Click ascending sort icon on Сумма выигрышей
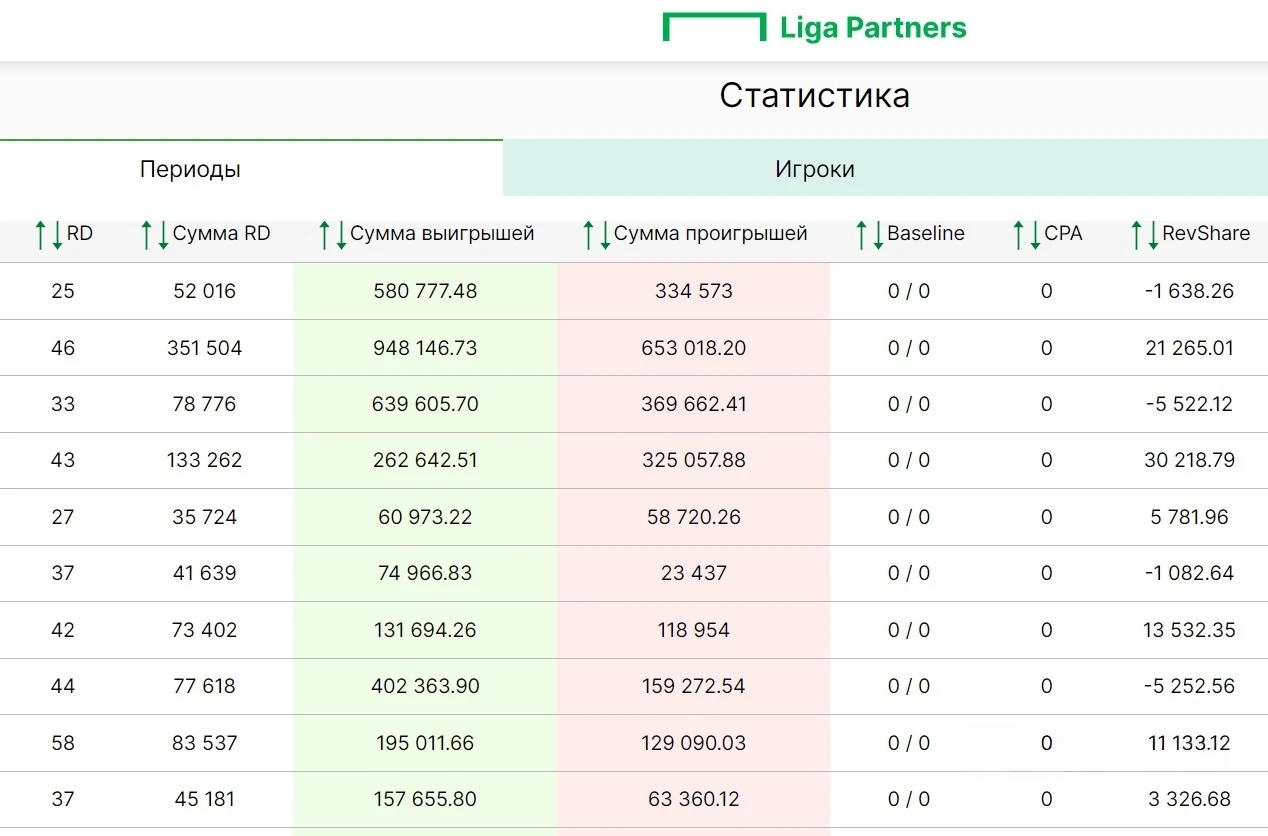Image resolution: width=1268 pixels, height=836 pixels. pos(324,234)
